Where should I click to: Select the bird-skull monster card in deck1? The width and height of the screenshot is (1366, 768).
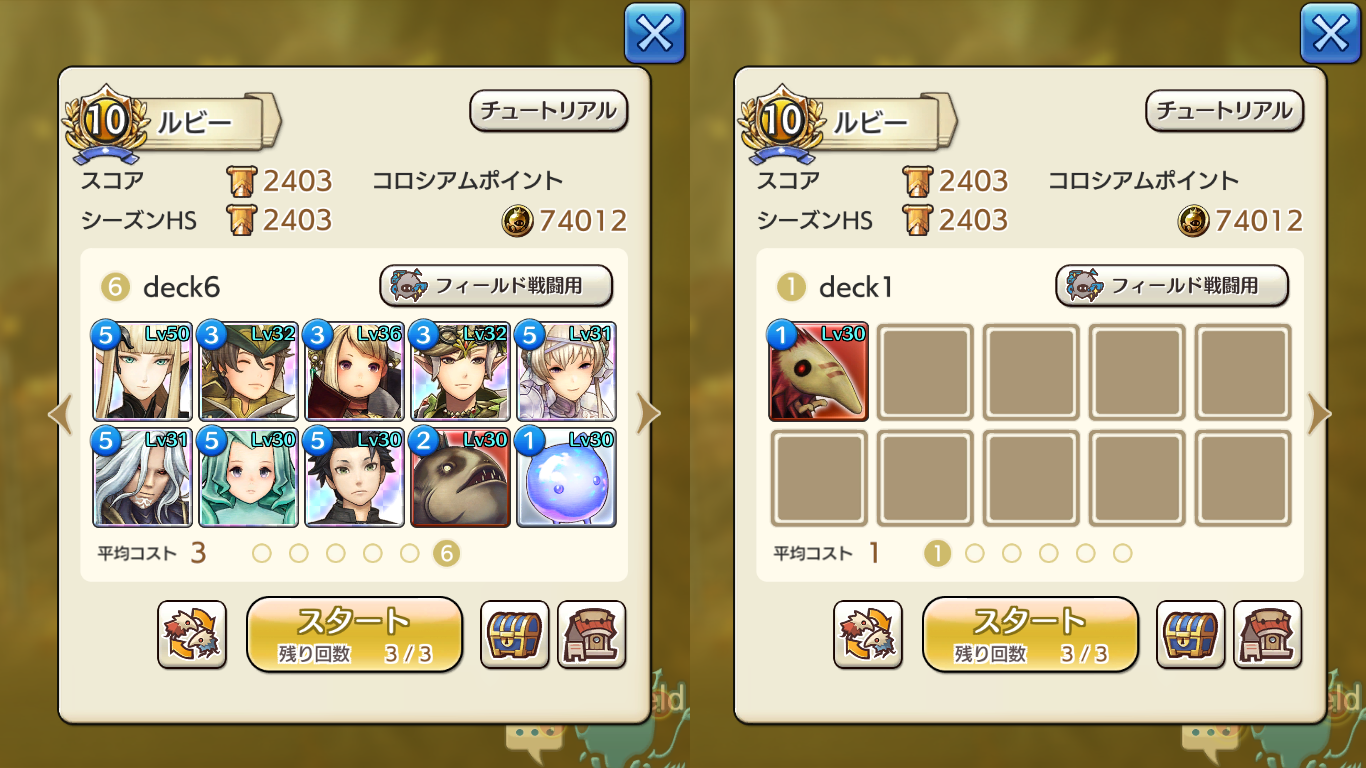click(818, 371)
